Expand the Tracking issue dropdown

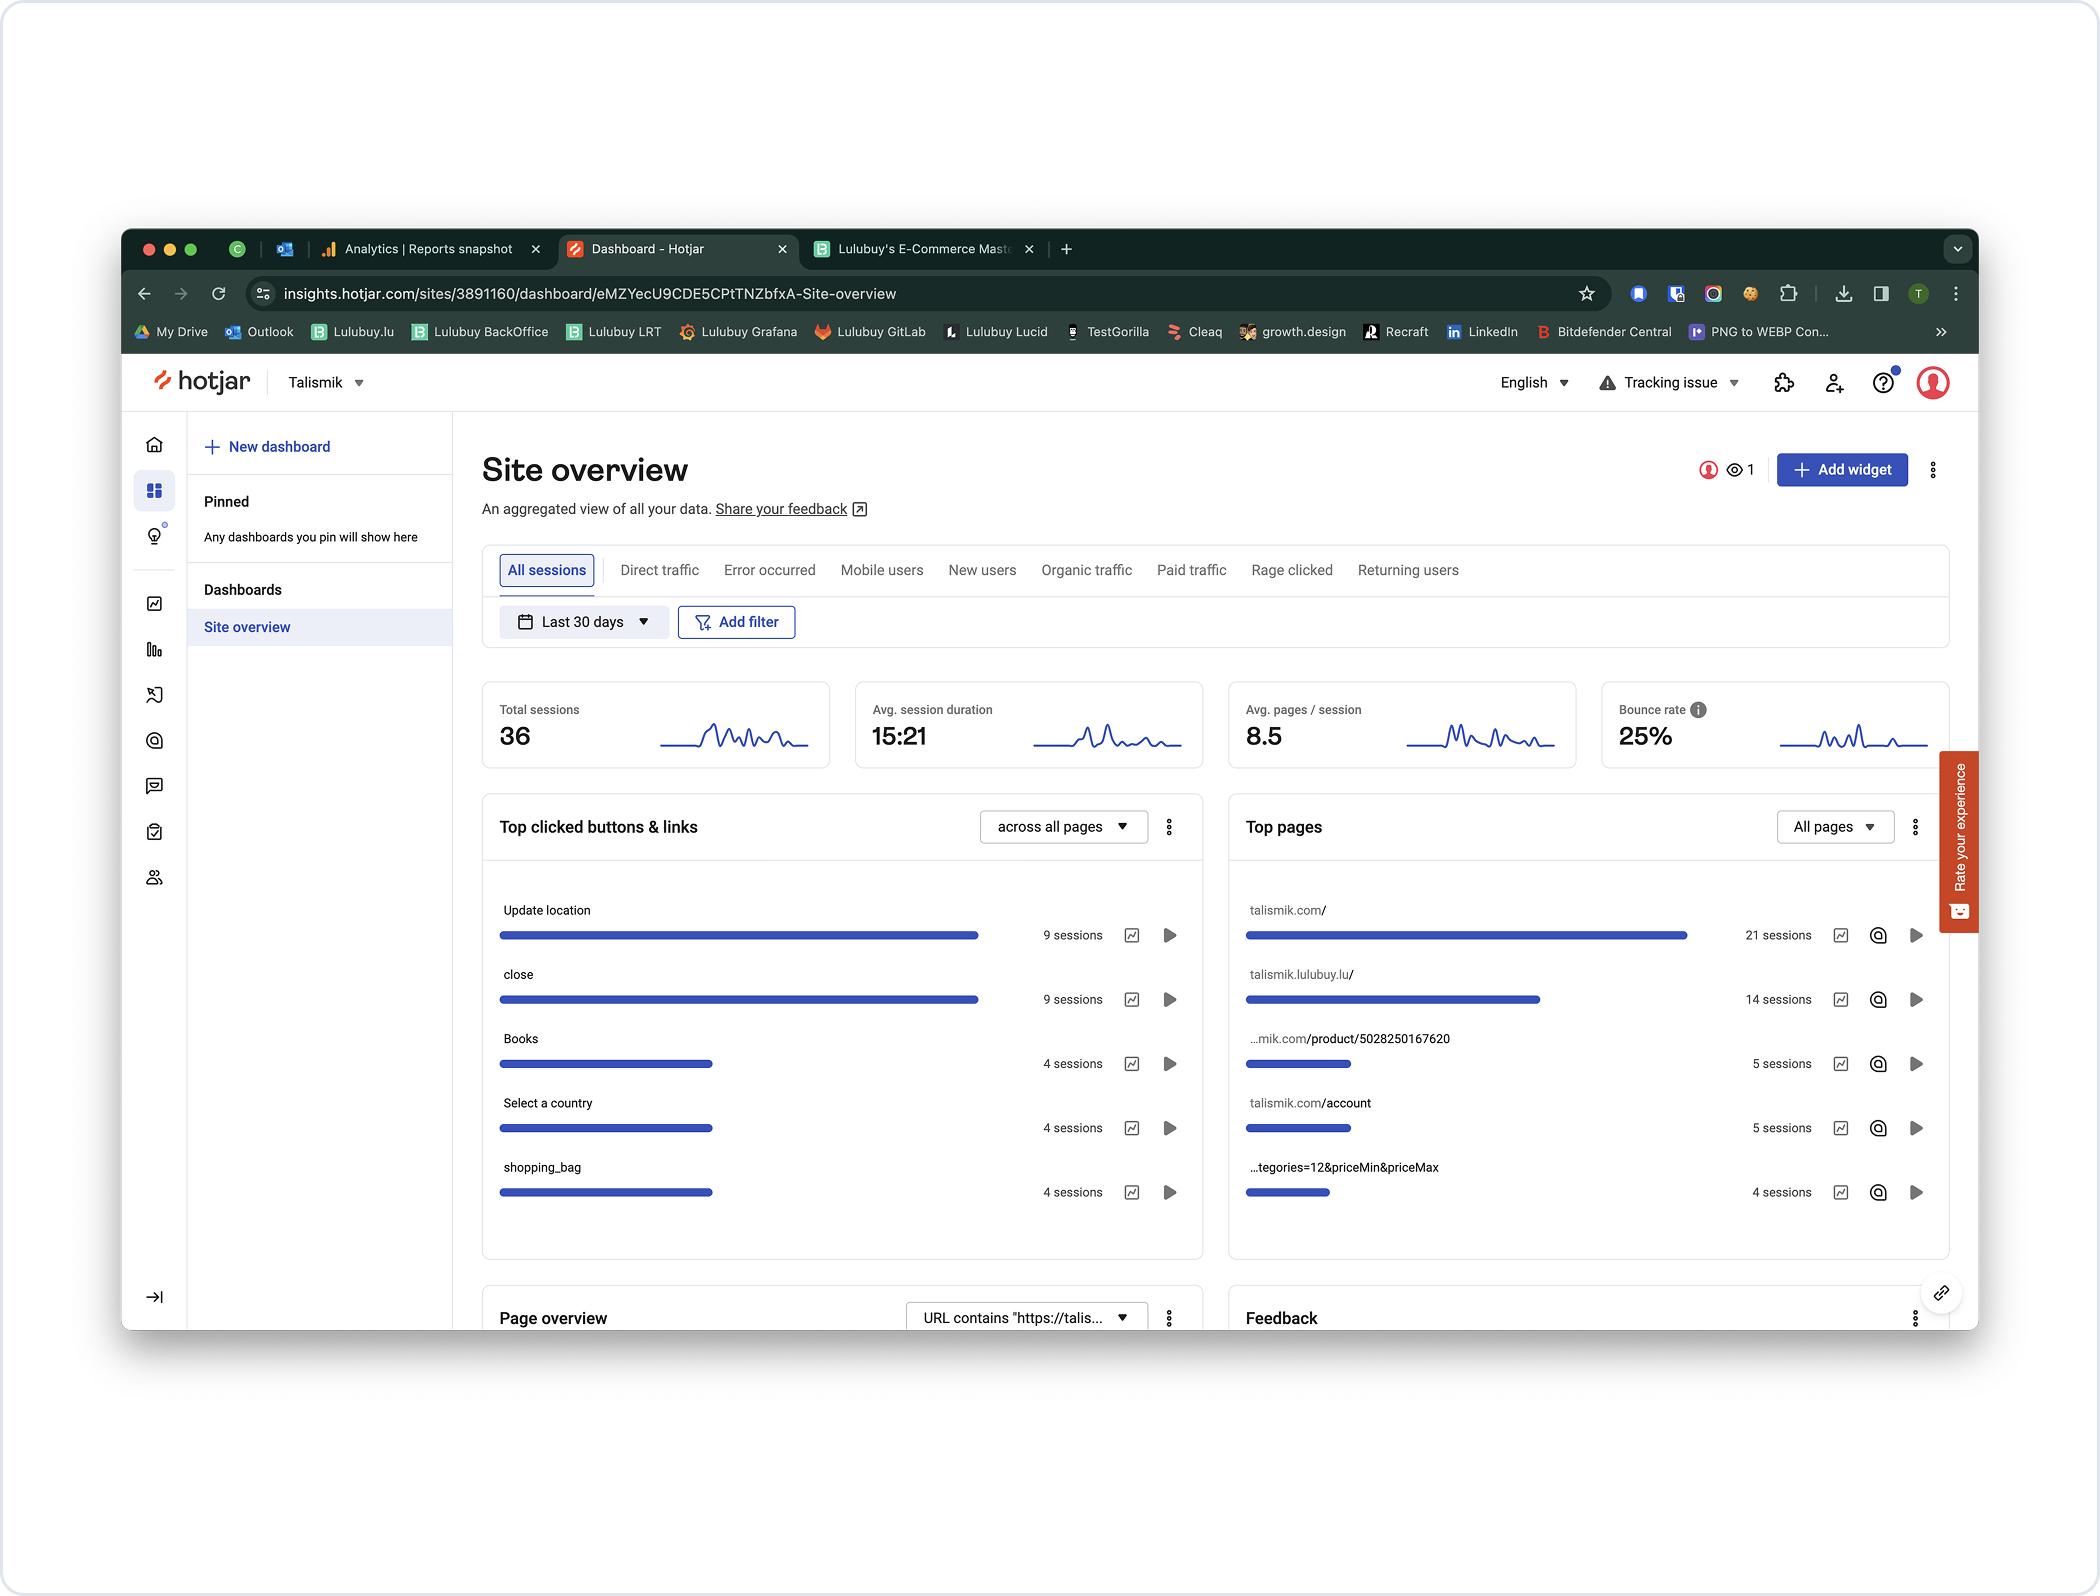click(1669, 383)
